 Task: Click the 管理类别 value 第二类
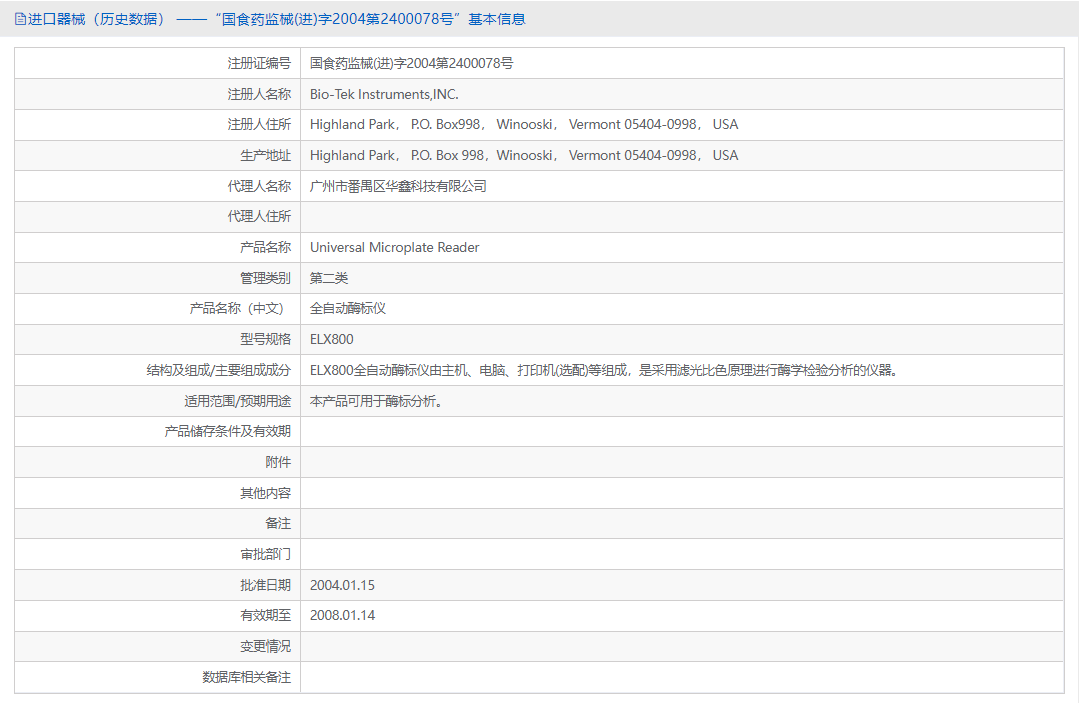click(329, 278)
